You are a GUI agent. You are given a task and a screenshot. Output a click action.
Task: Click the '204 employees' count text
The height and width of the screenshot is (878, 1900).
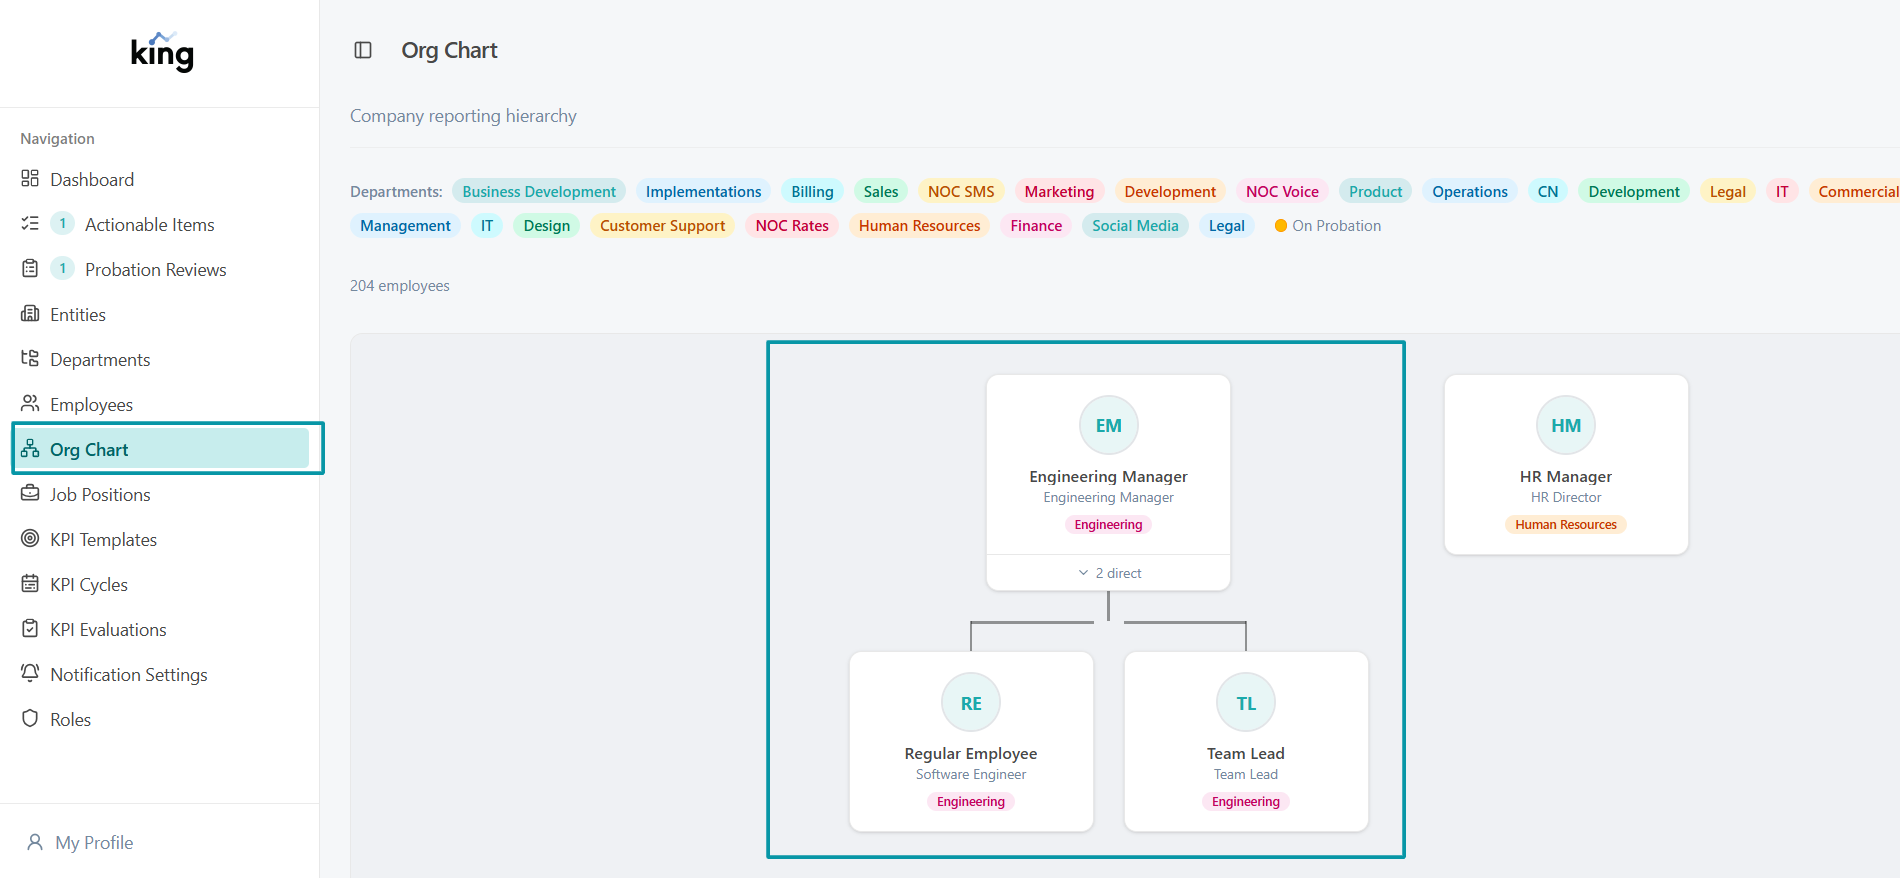point(399,285)
